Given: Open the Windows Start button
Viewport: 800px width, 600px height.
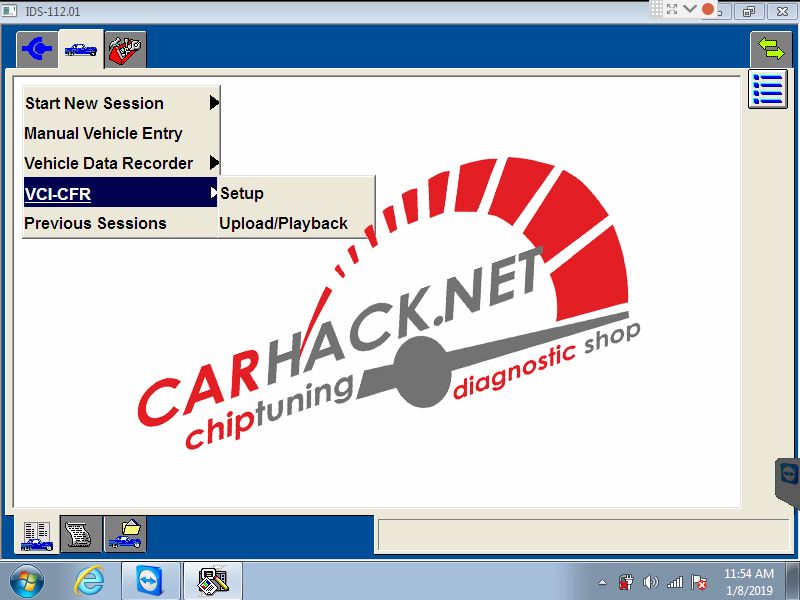Looking at the screenshot, I should (x=27, y=581).
